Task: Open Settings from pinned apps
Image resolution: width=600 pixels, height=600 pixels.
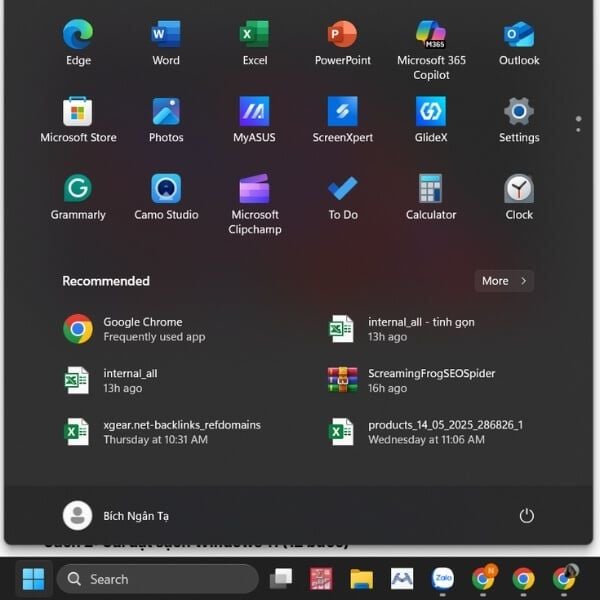Action: 519,120
